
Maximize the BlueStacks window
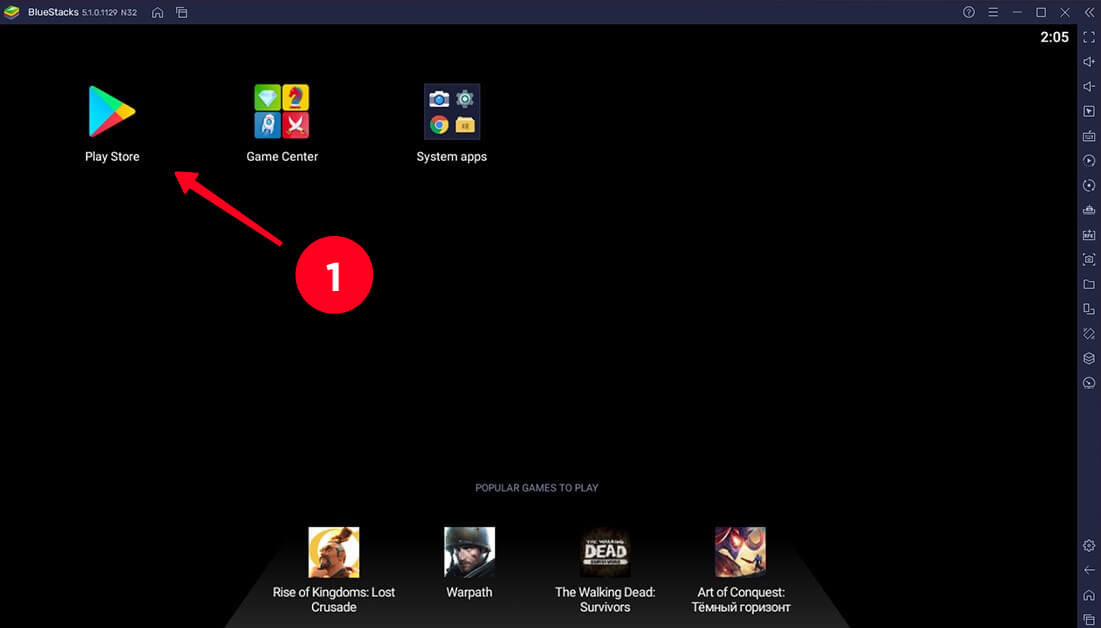[x=1041, y=12]
